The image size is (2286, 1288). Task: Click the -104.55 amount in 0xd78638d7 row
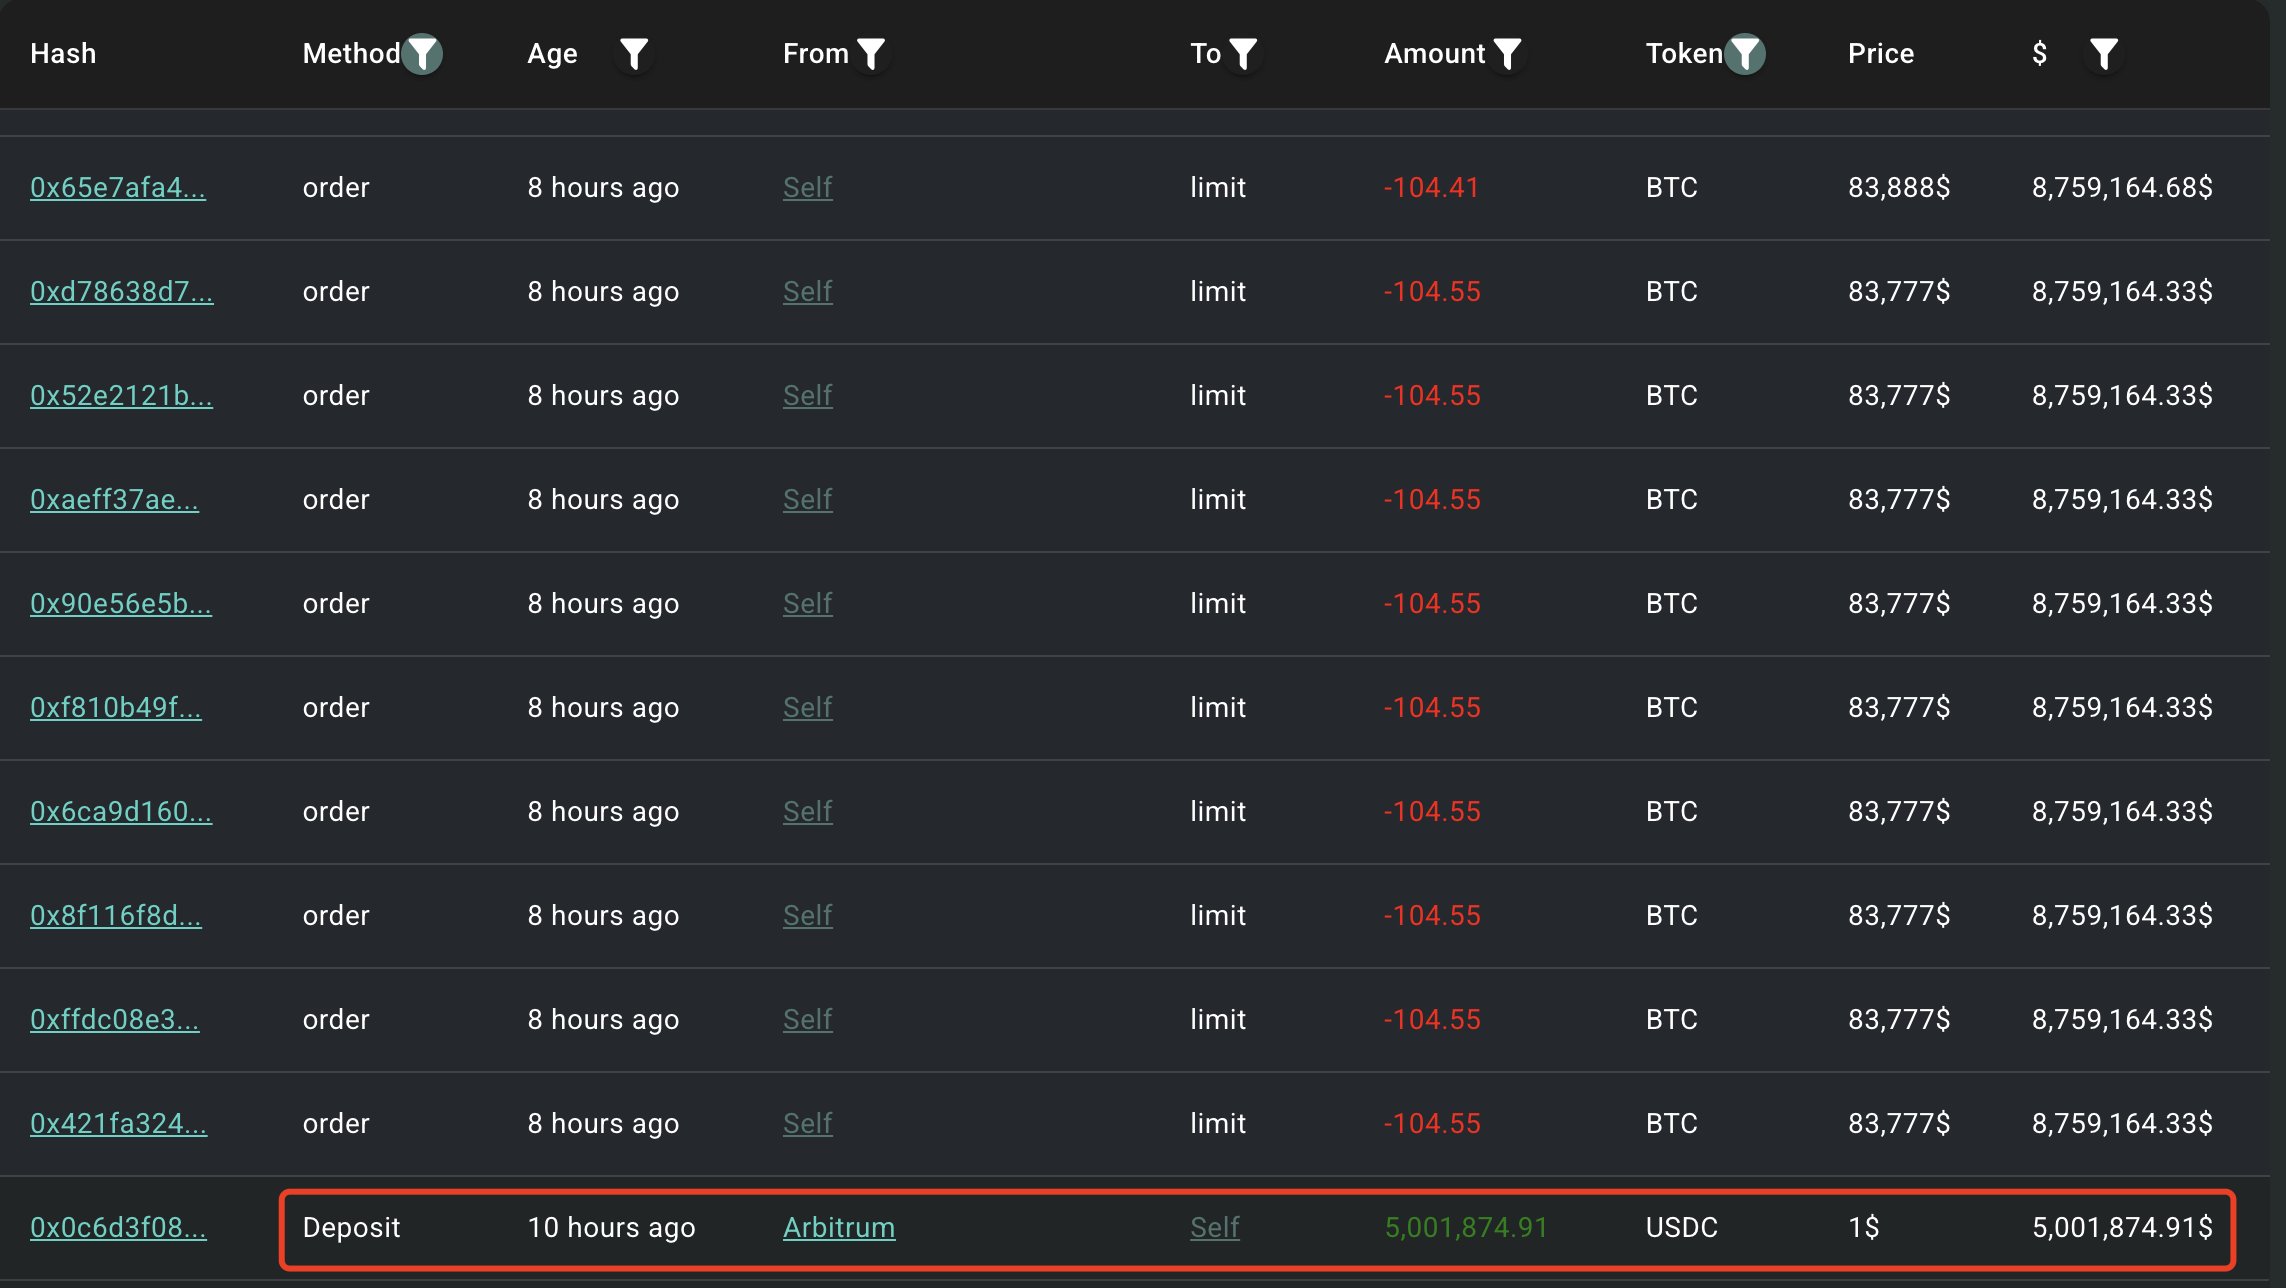[1432, 292]
